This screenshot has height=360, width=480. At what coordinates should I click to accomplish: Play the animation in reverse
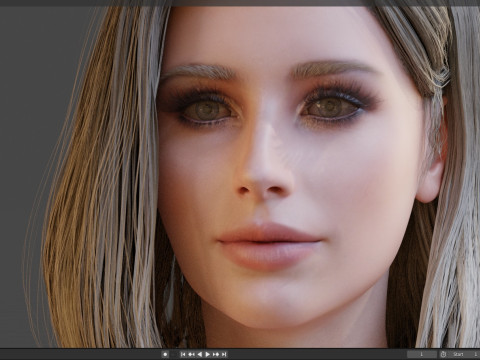[x=199, y=354]
